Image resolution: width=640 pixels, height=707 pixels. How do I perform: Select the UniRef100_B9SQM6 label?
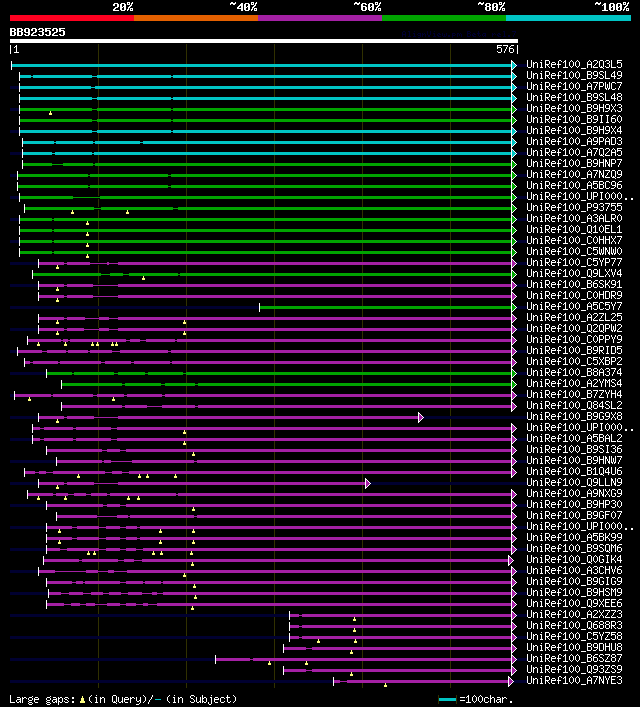(574, 548)
